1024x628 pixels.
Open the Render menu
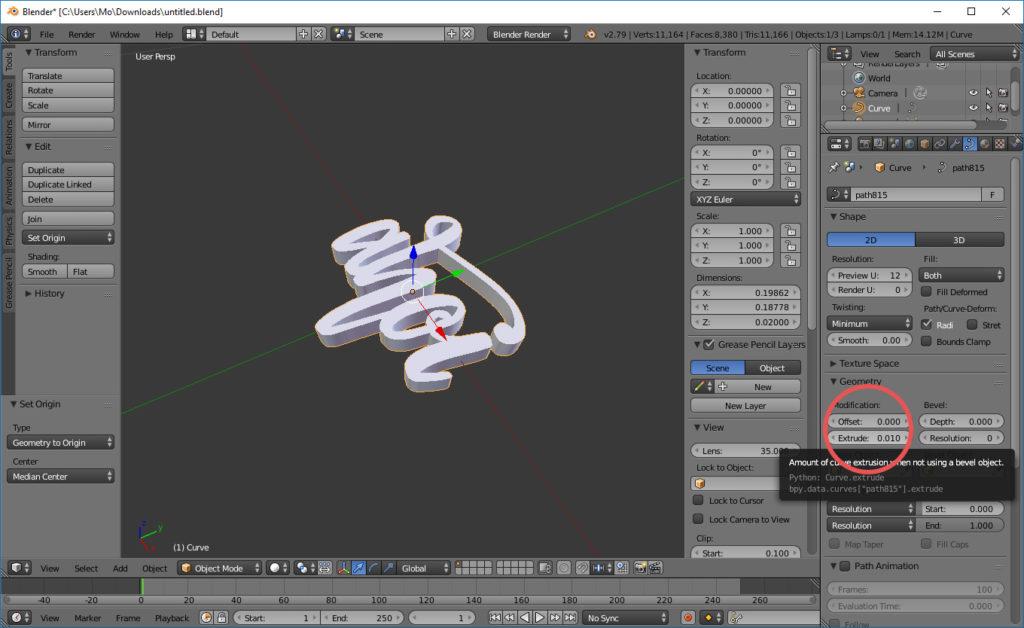pyautogui.click(x=82, y=34)
